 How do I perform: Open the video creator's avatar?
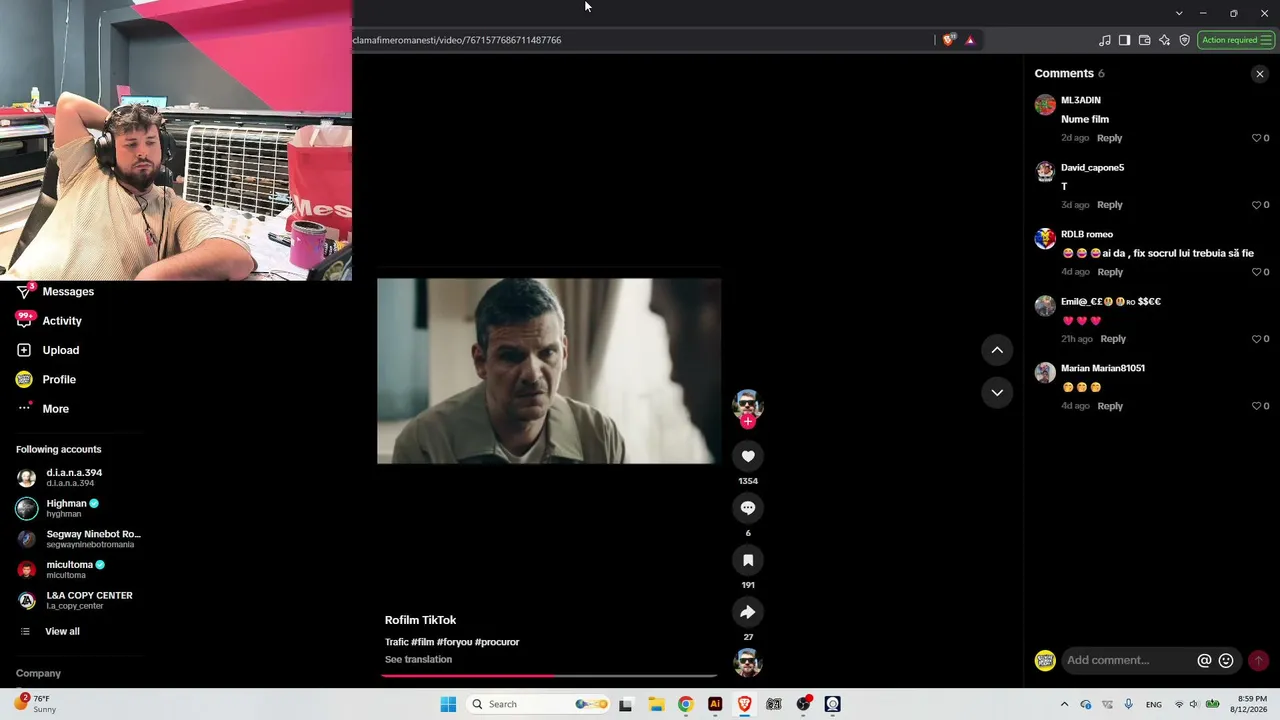click(748, 404)
